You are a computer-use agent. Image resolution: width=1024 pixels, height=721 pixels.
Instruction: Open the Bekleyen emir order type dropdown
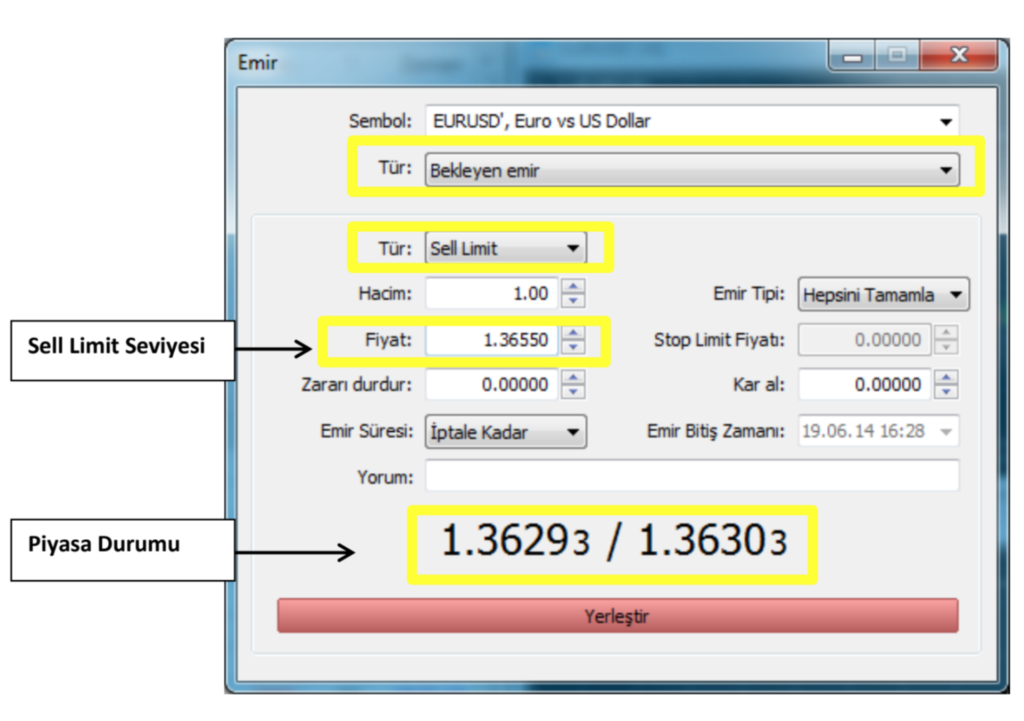click(x=692, y=170)
